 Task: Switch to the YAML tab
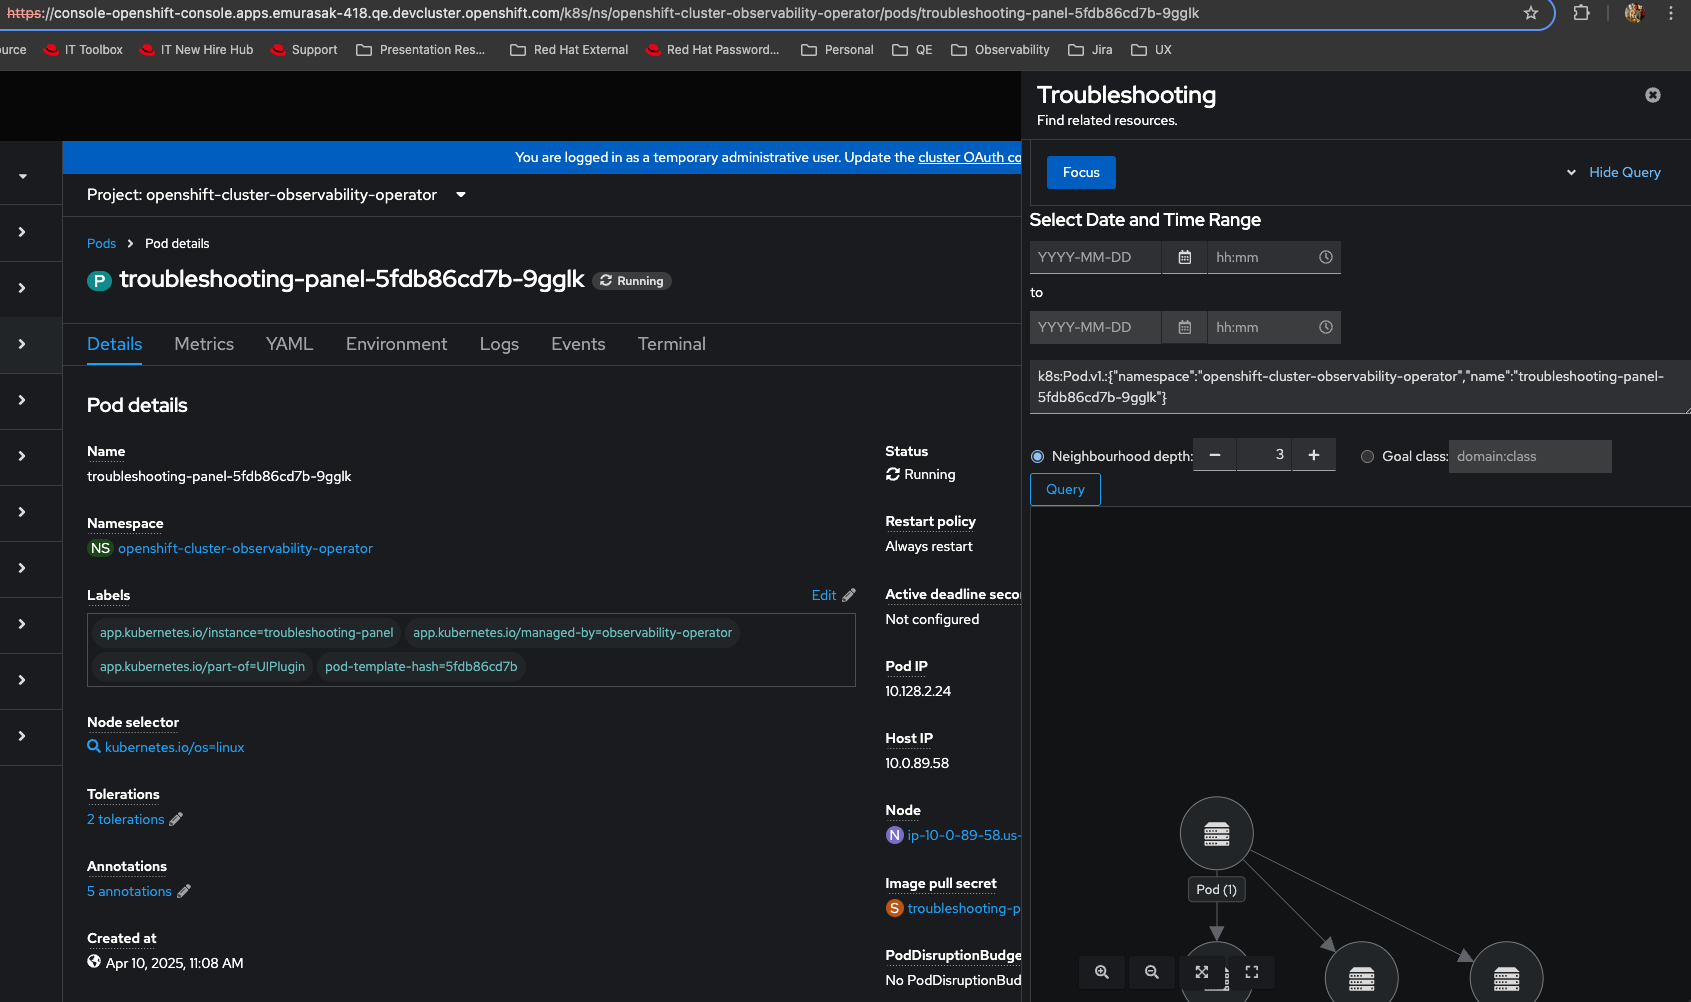pyautogui.click(x=290, y=344)
